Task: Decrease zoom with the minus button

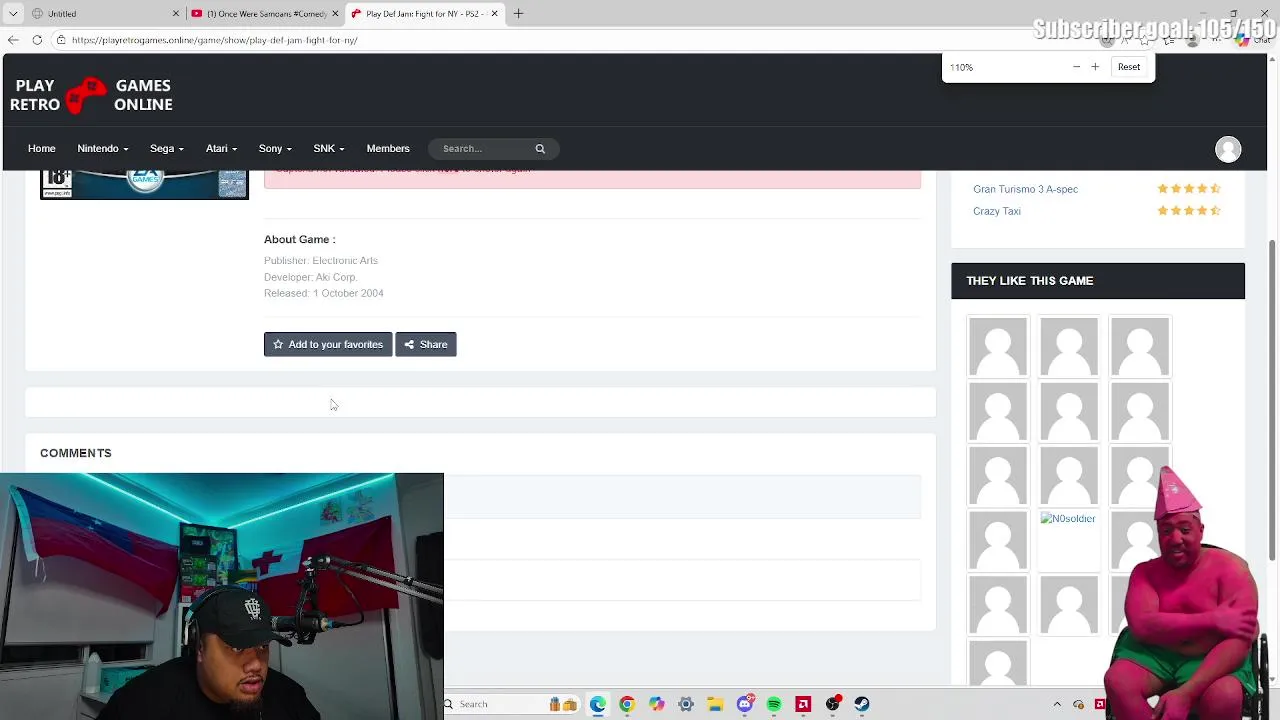Action: (1076, 67)
